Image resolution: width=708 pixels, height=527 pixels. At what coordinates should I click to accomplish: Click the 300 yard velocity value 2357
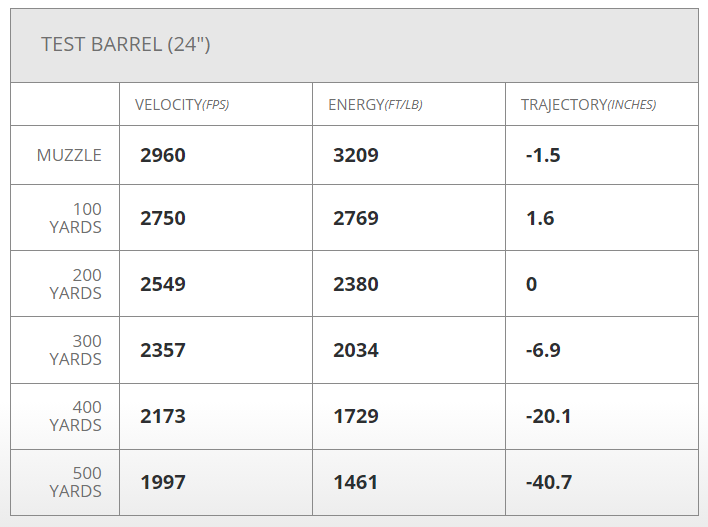coord(163,350)
